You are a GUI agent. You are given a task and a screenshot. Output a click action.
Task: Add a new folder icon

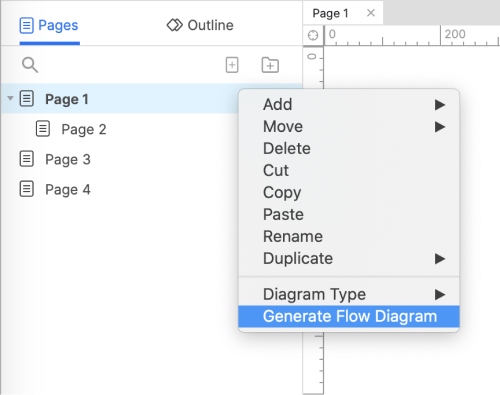point(270,65)
